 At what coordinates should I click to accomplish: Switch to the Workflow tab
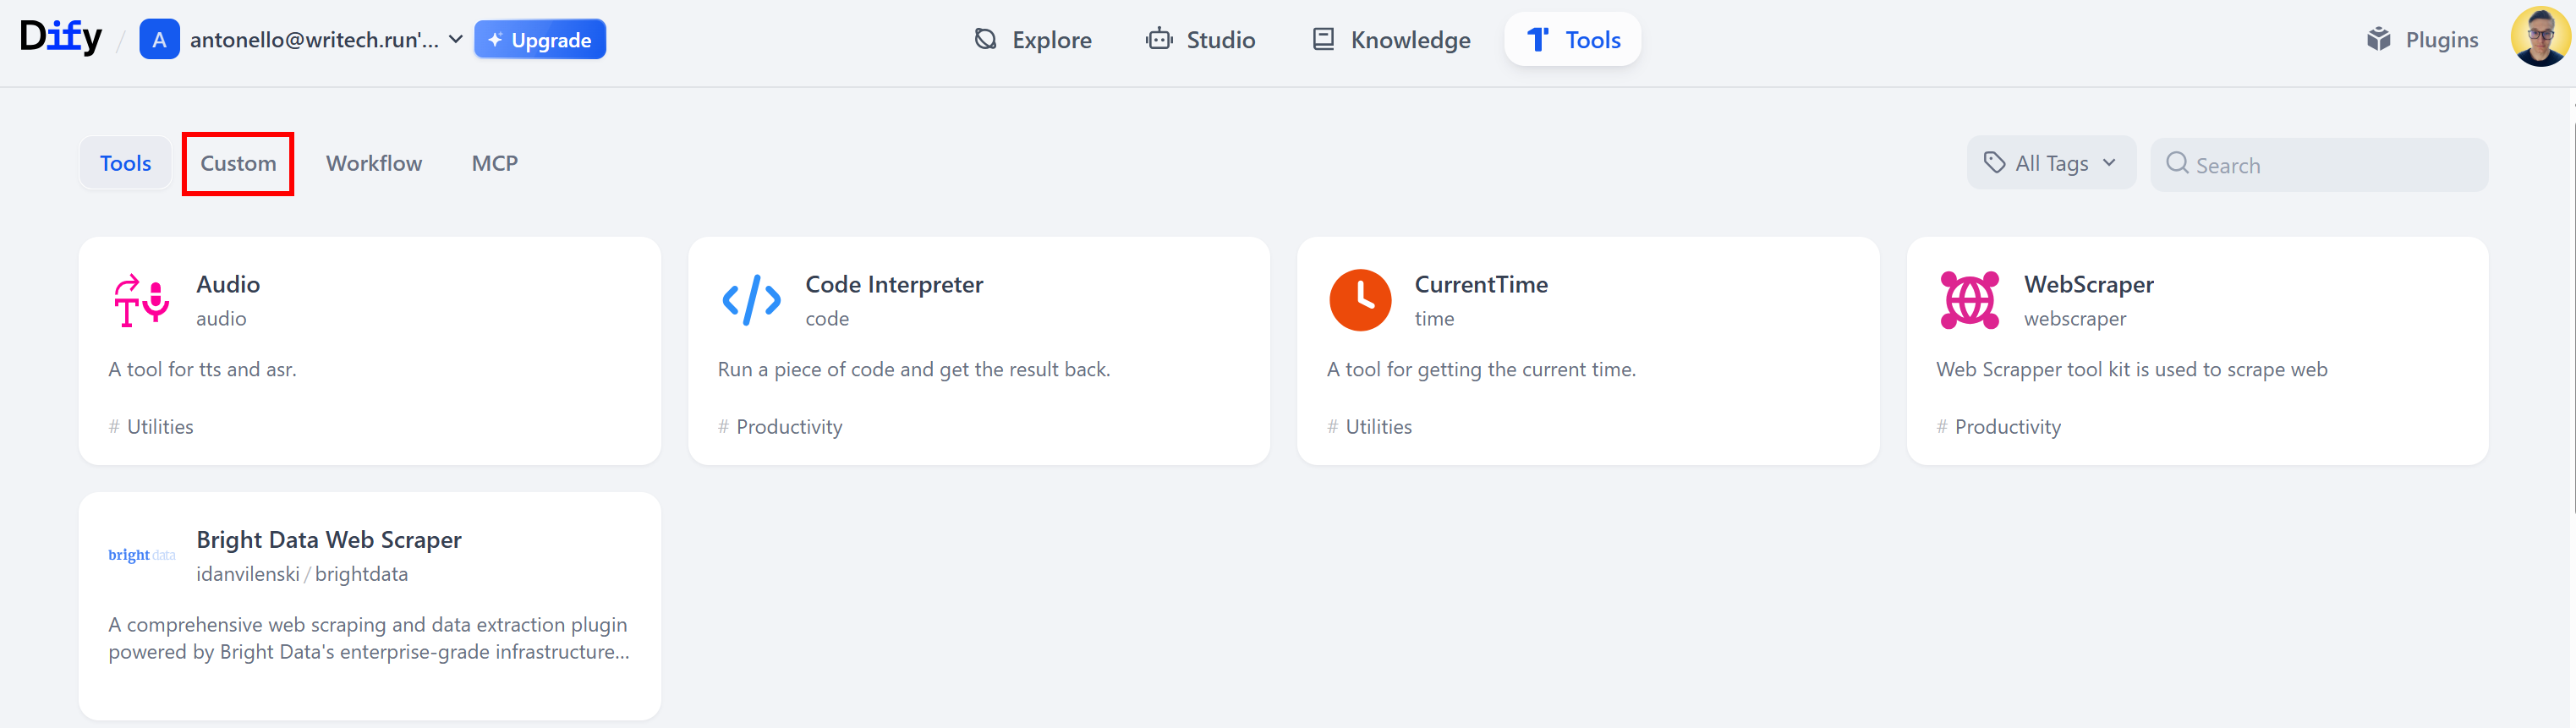coord(374,164)
